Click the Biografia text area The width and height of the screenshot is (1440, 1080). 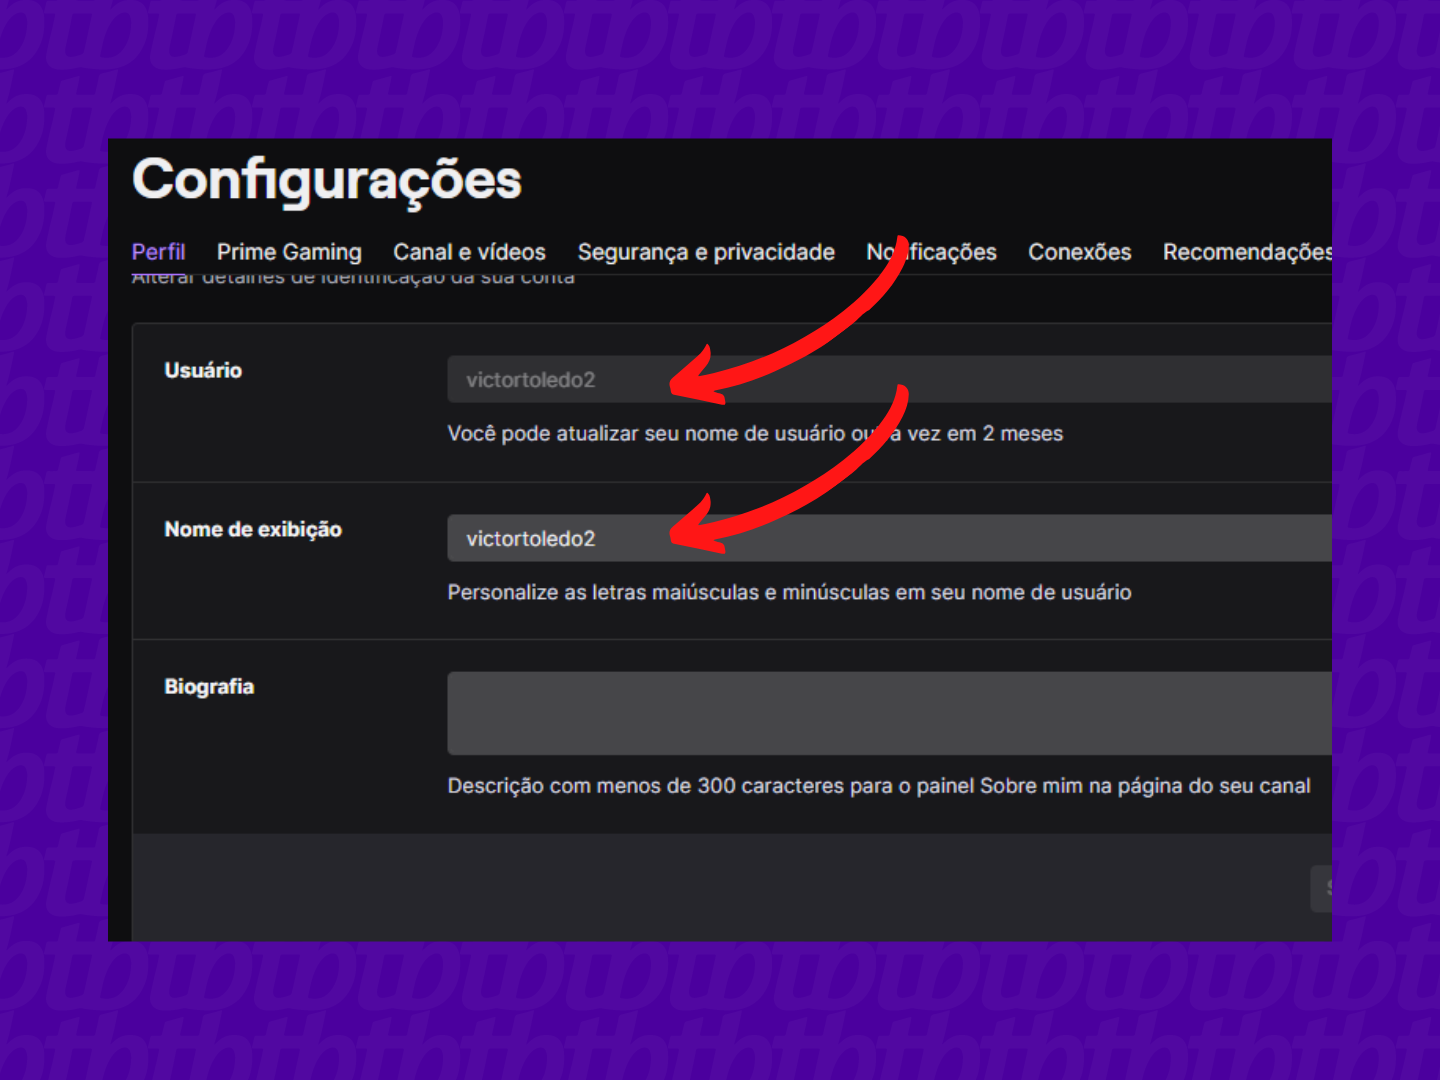point(889,713)
